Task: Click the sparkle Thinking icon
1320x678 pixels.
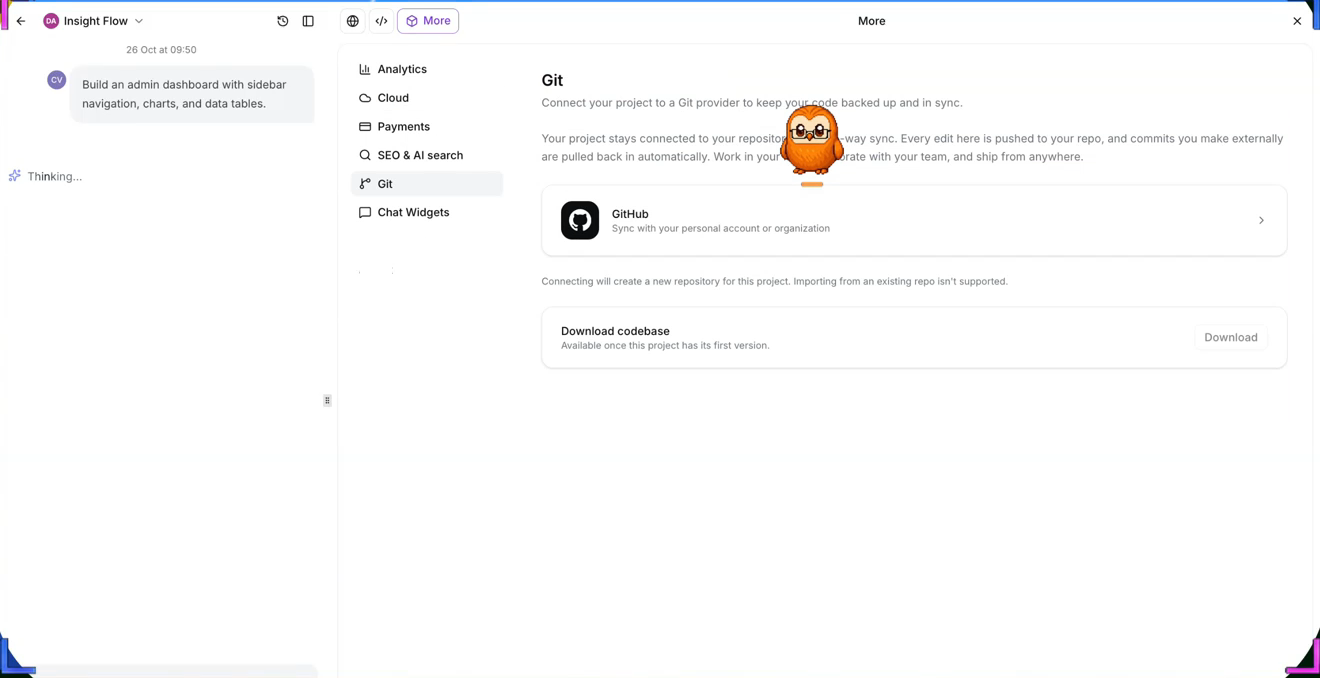Action: (x=15, y=176)
